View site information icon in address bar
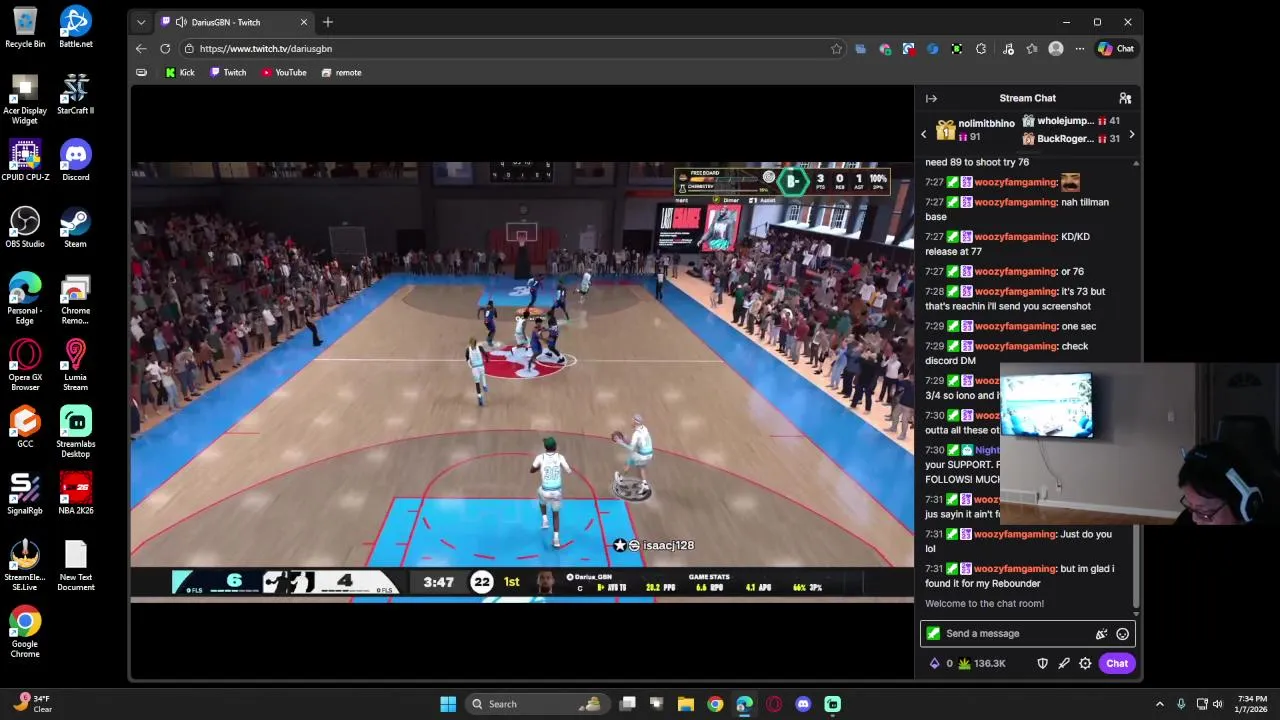The height and width of the screenshot is (720, 1280). [x=189, y=48]
